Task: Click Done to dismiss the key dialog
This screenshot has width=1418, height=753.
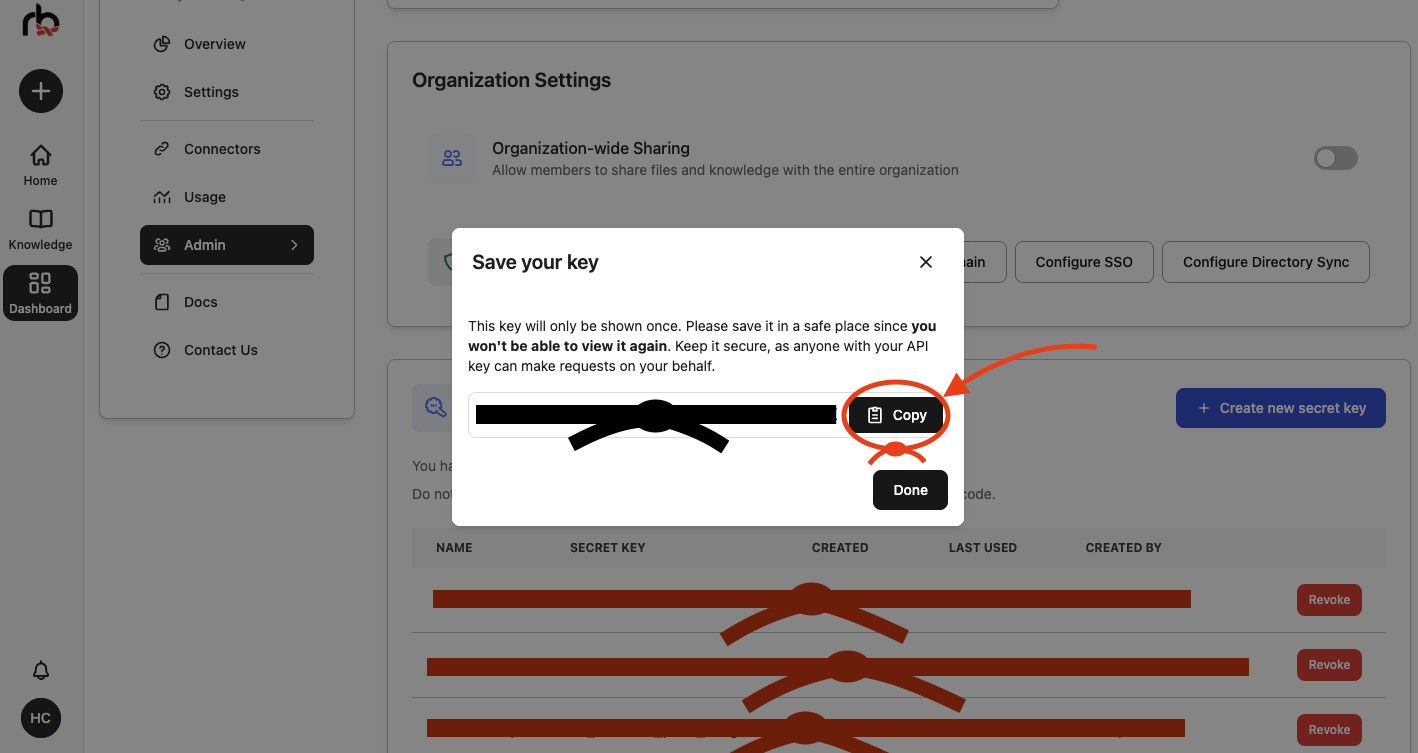Action: click(909, 490)
